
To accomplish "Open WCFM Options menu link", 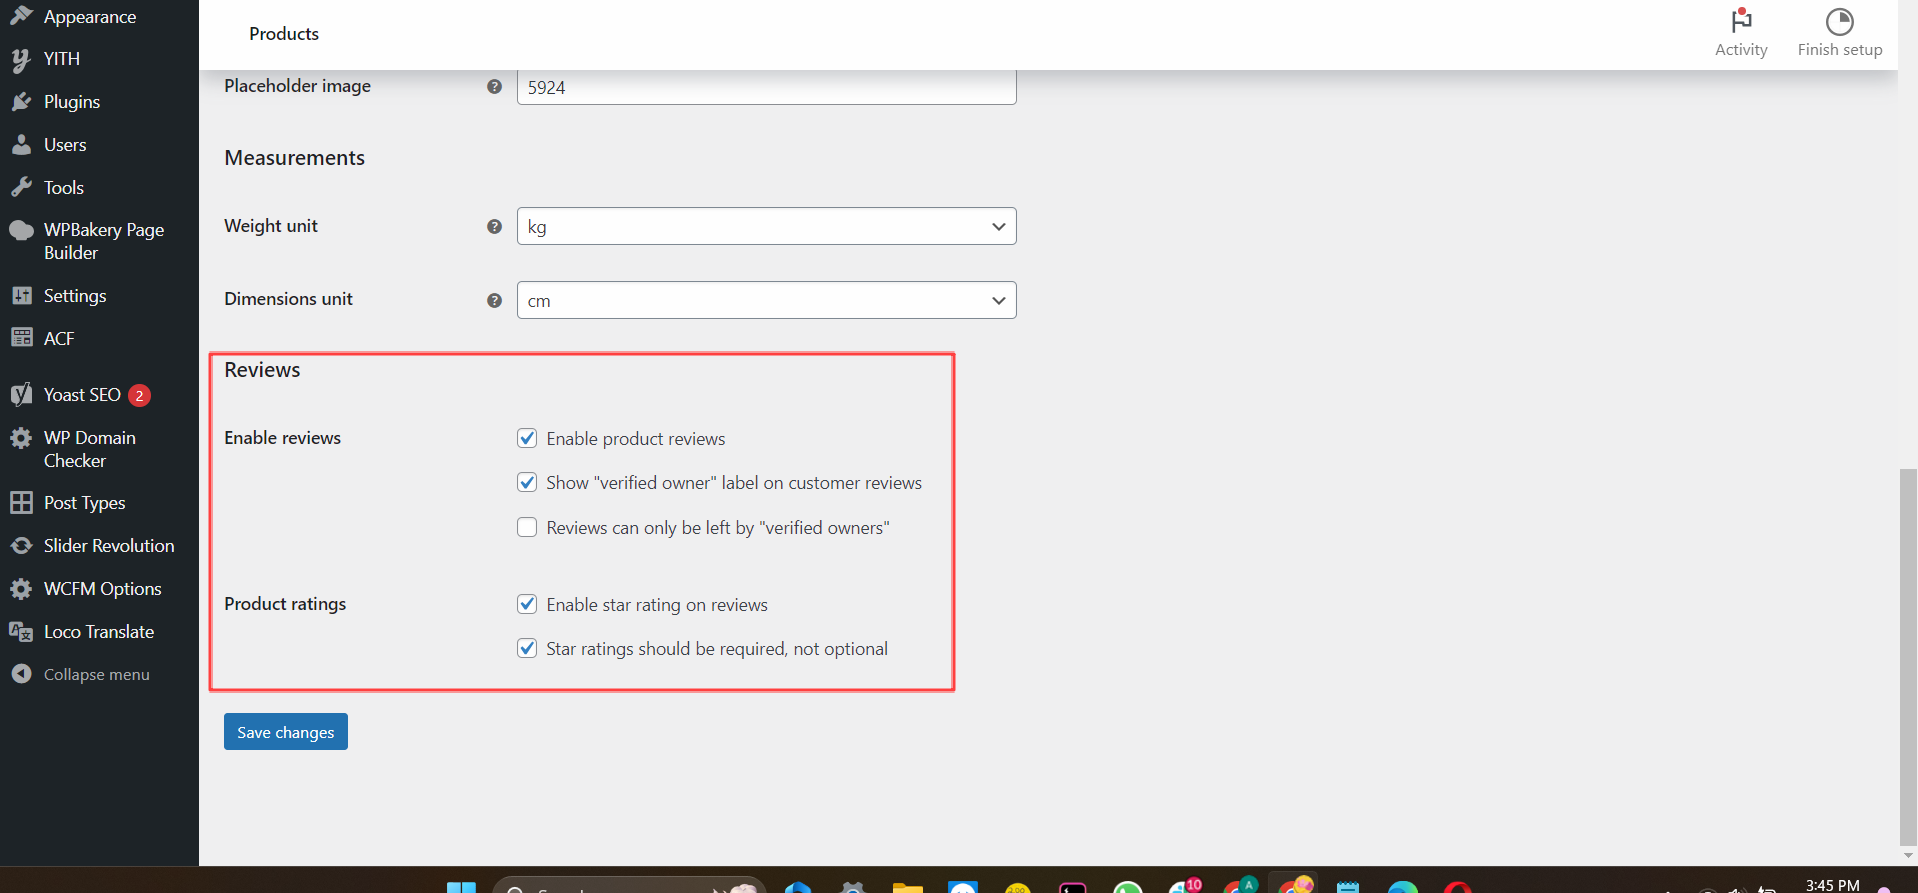I will coord(103,589).
